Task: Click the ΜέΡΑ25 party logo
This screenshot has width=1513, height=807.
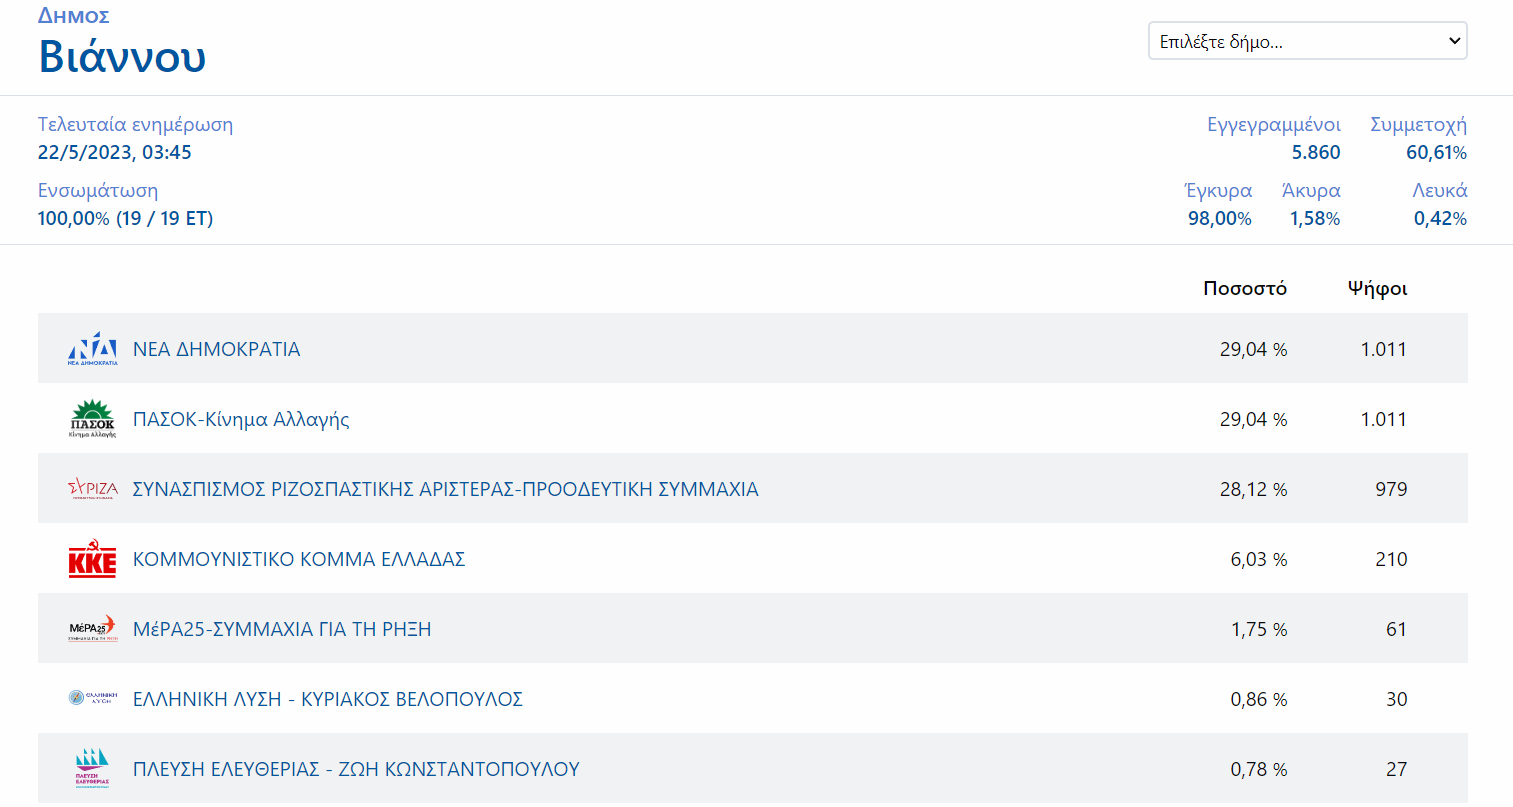Action: [x=92, y=629]
